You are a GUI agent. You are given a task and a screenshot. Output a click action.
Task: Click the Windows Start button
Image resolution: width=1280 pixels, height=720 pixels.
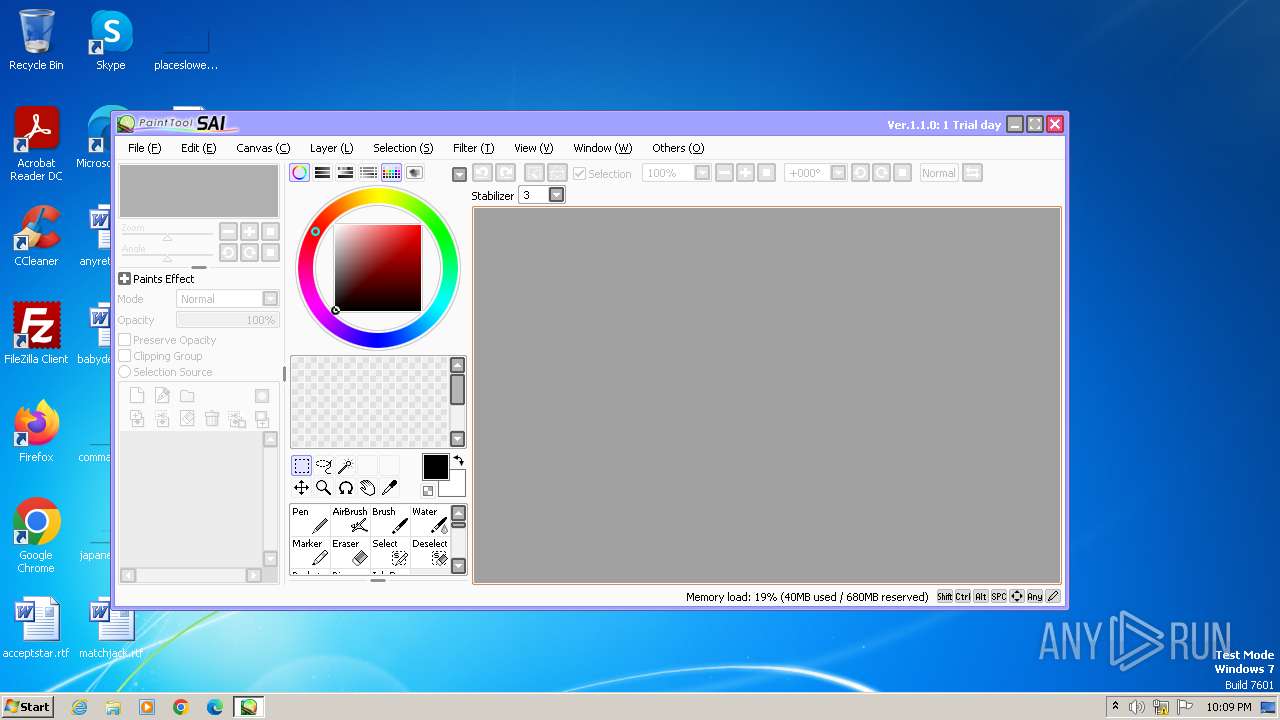coord(28,706)
